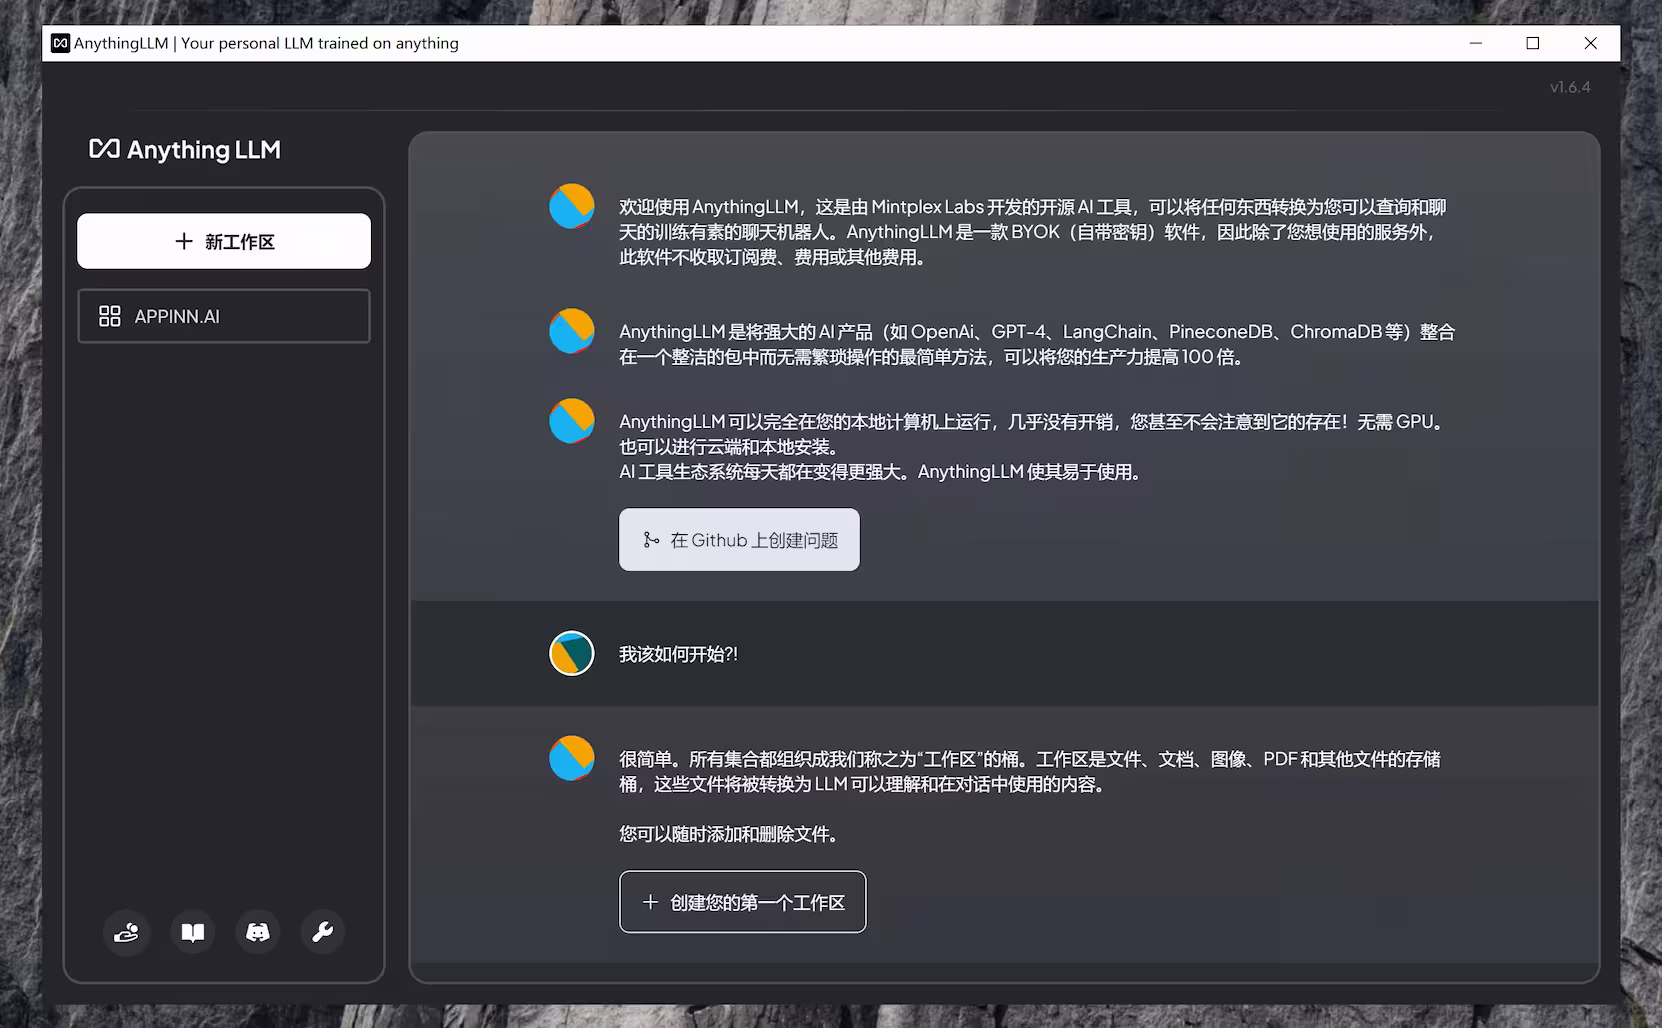Screen dimensions: 1662x1028
Task: Close the AnythingLLM window
Action: click(1590, 43)
